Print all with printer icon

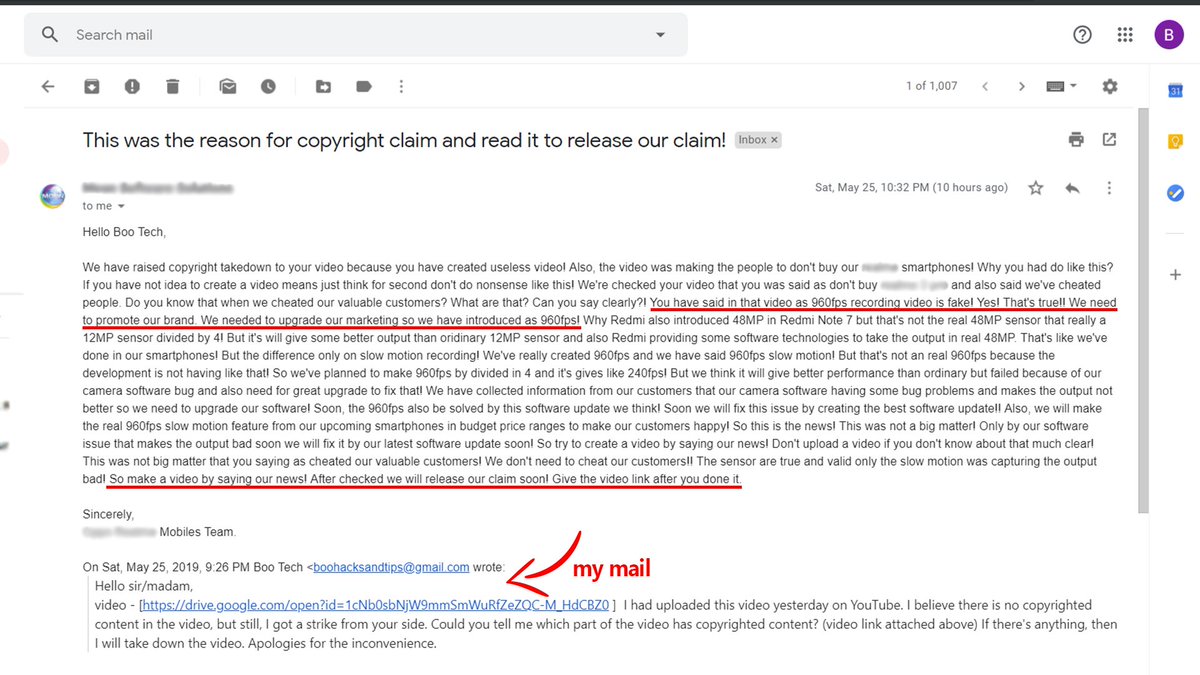(x=1076, y=140)
